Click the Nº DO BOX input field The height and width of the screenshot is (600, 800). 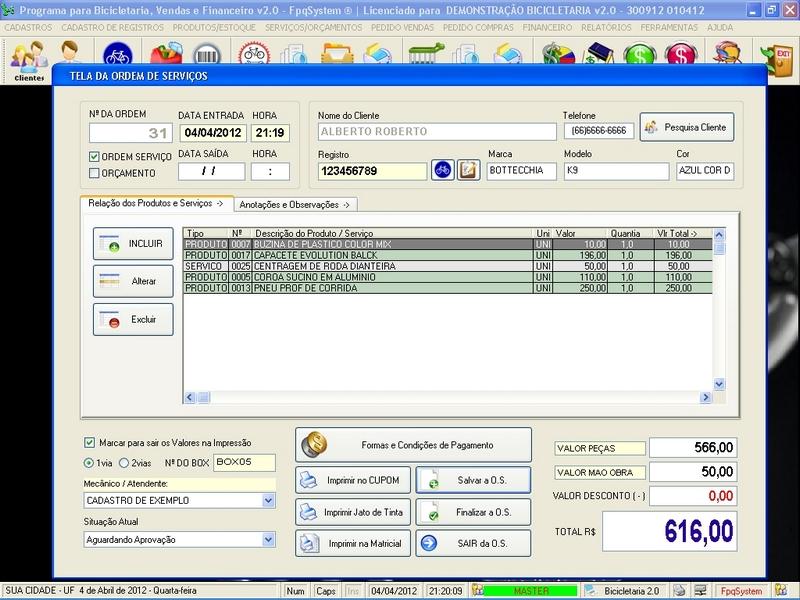[244, 463]
